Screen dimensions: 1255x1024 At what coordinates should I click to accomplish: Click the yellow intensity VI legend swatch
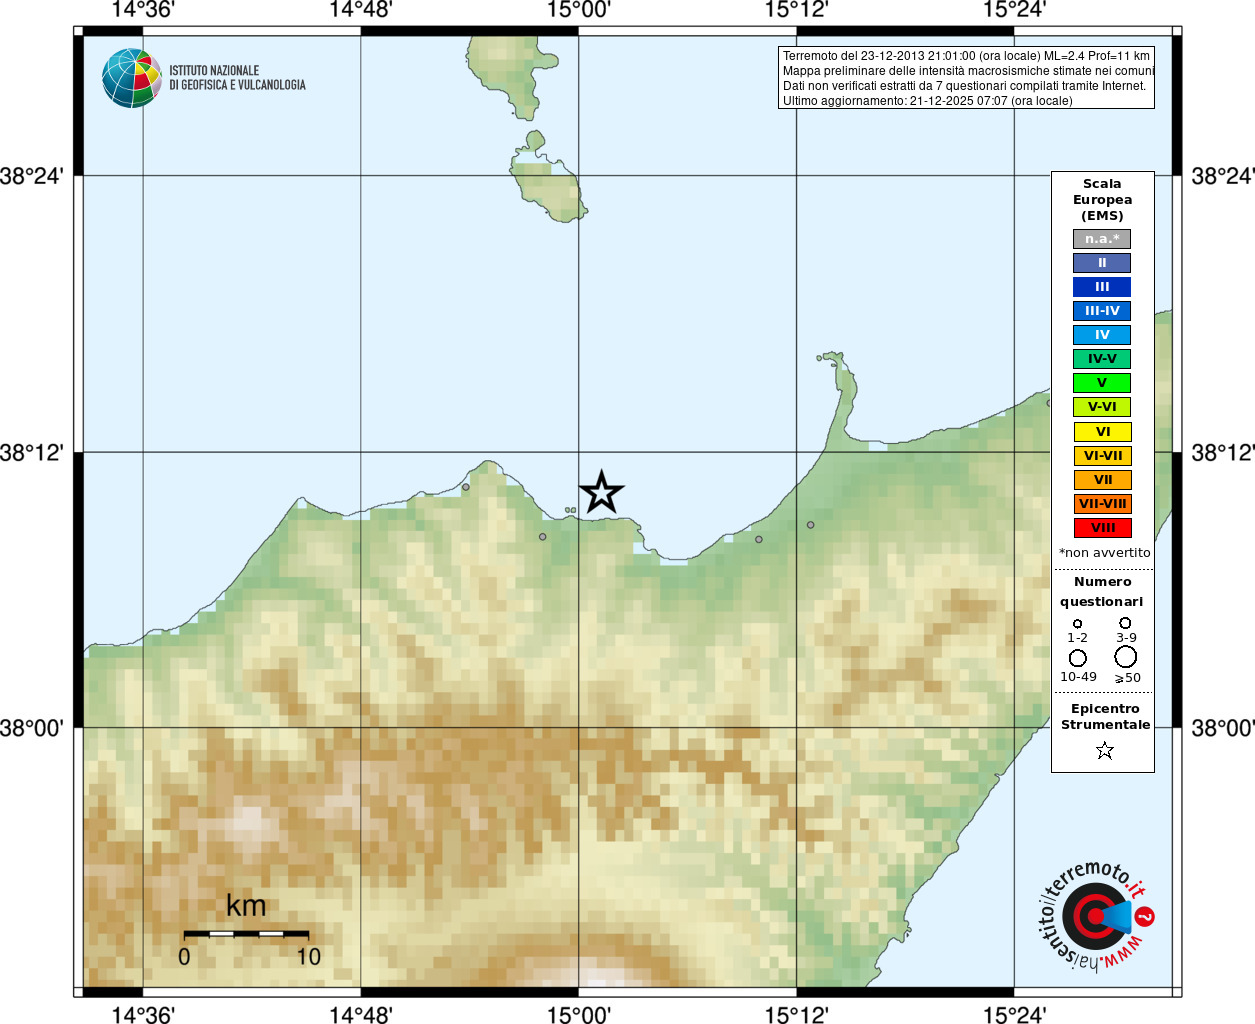pos(1102,432)
